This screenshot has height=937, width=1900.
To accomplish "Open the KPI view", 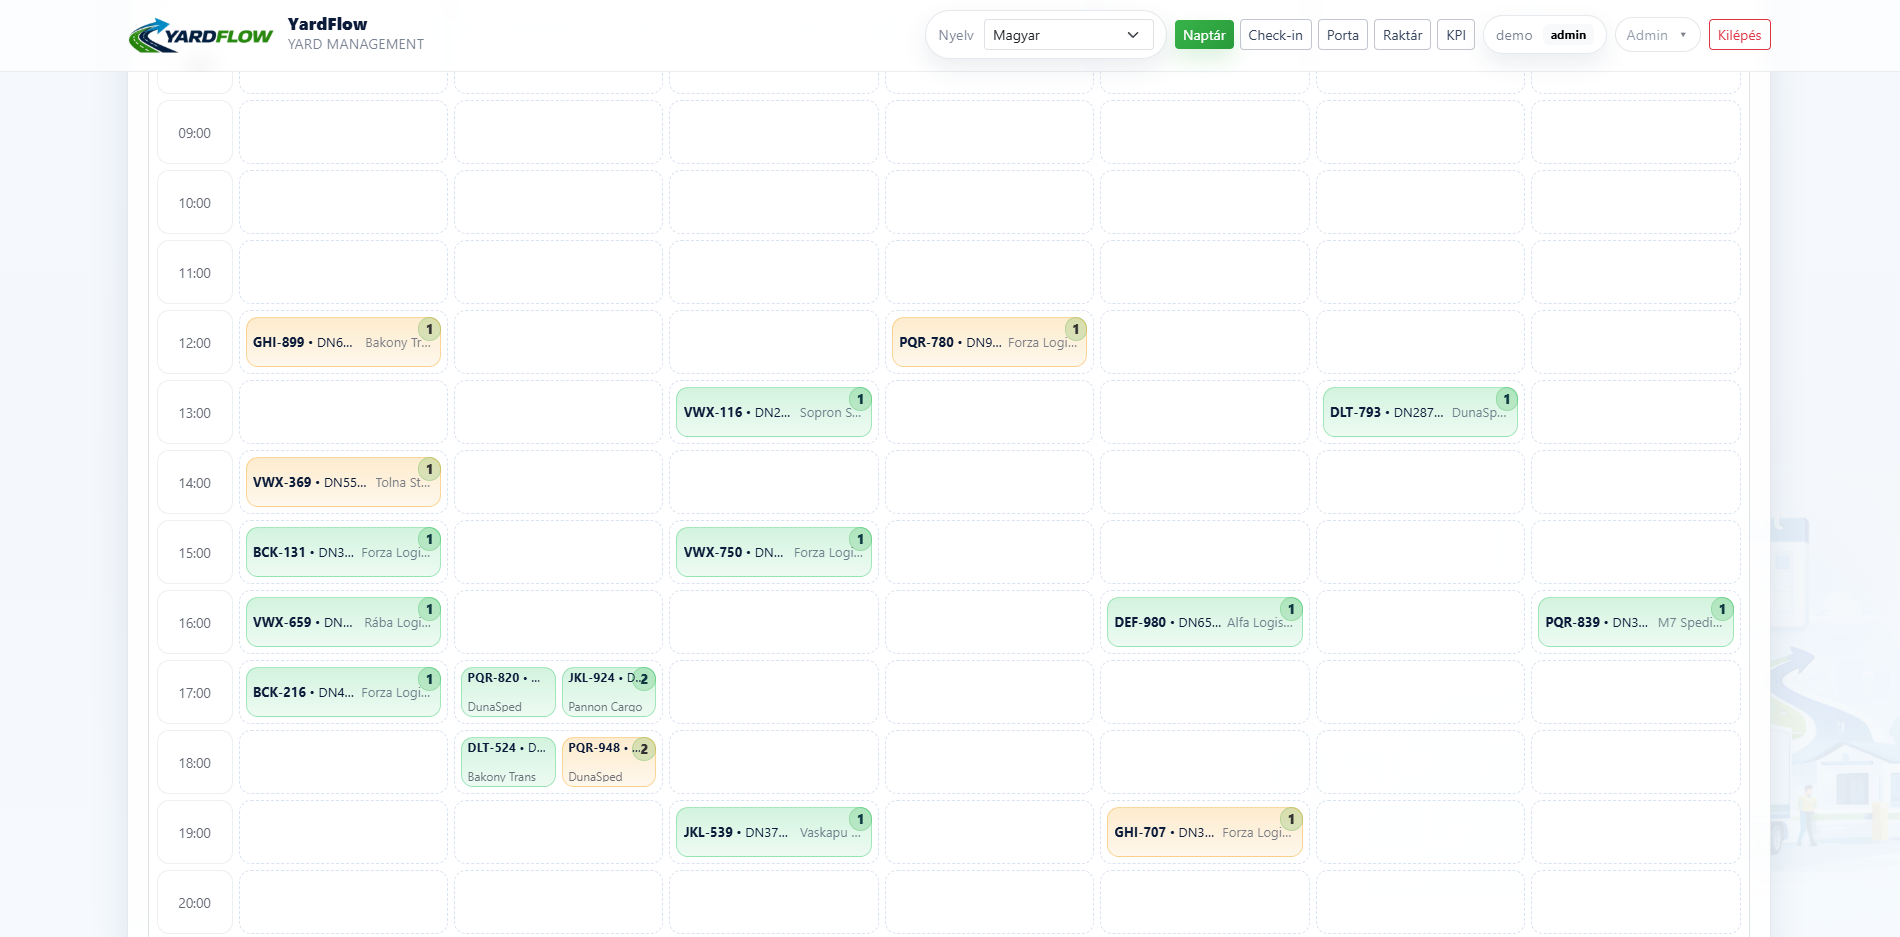I will click(1455, 35).
